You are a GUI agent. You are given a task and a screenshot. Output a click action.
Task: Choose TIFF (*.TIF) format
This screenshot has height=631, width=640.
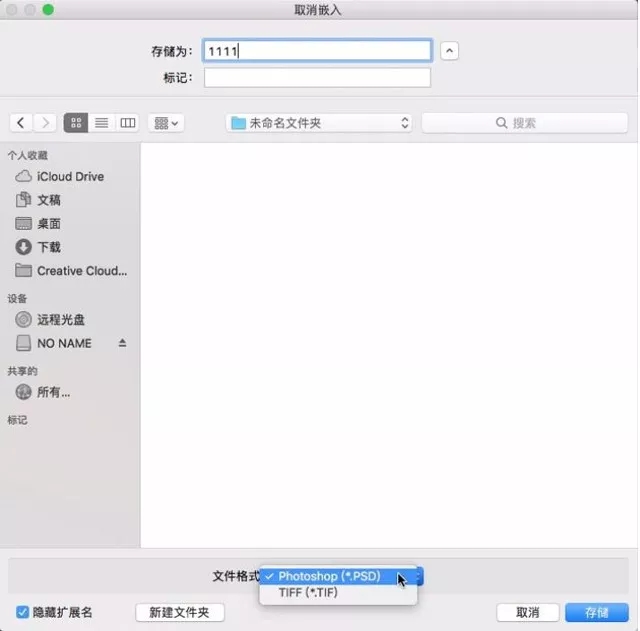(x=338, y=593)
